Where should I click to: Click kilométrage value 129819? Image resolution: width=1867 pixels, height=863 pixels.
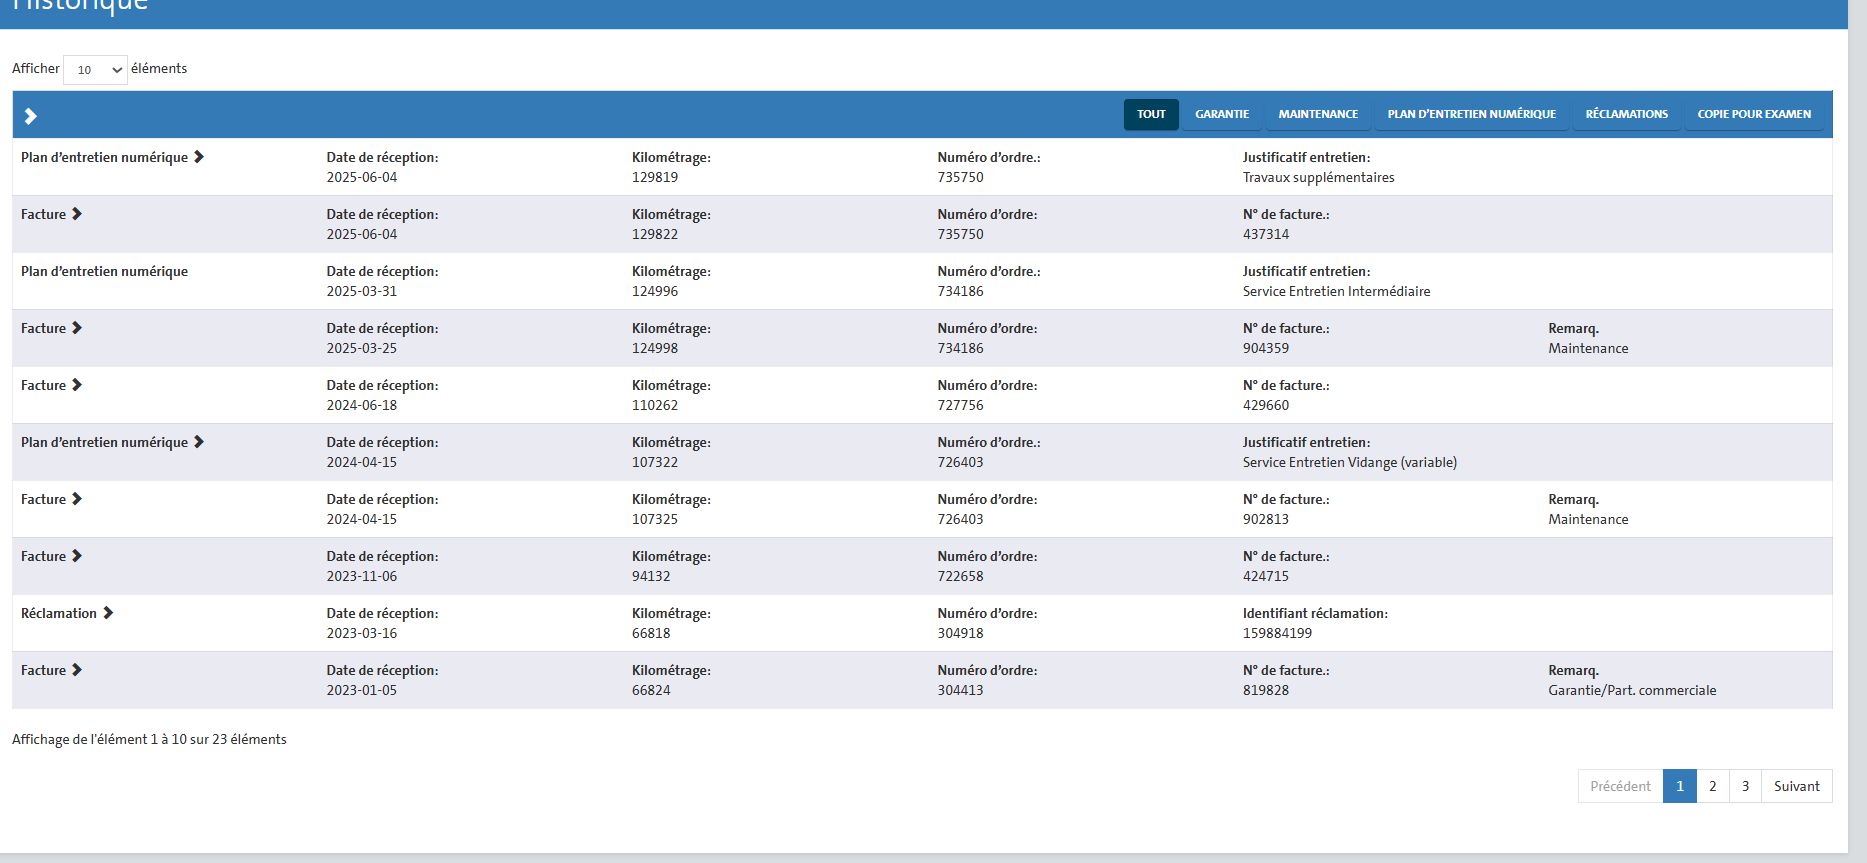(655, 177)
